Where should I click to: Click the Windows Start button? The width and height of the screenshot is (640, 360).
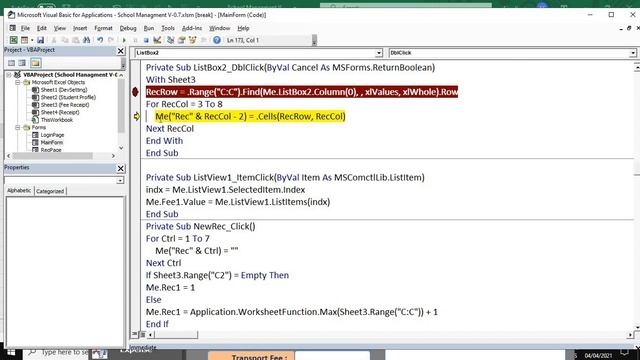click(x=11, y=352)
